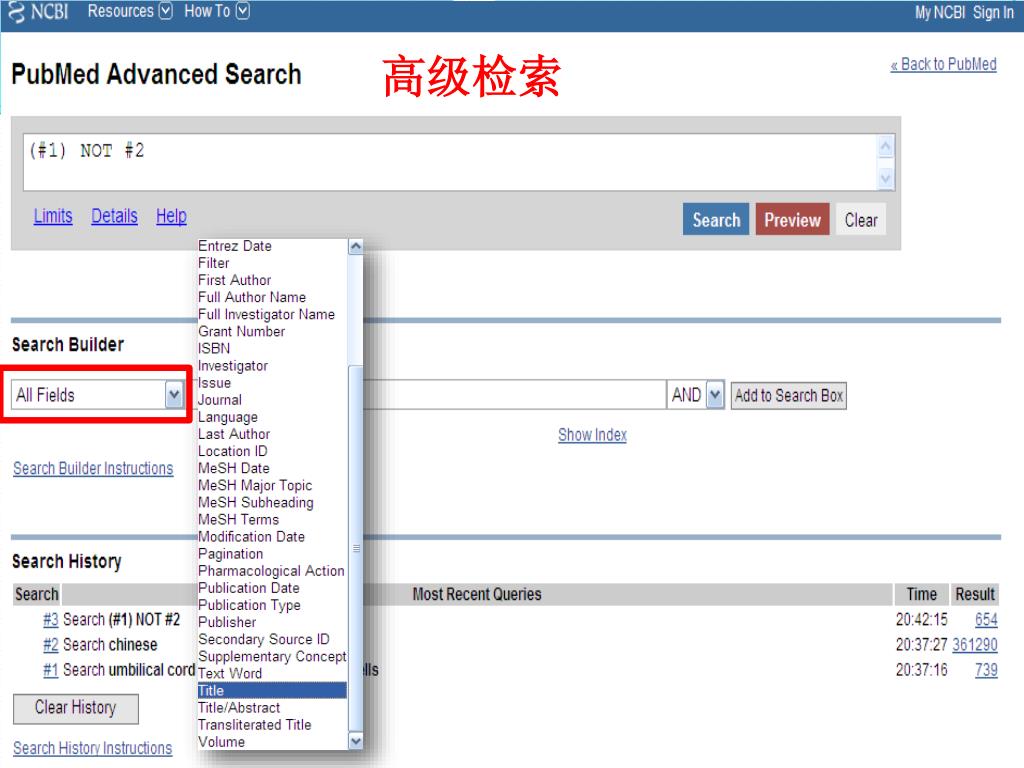The width and height of the screenshot is (1024, 768).
Task: Open the All Fields dropdown
Action: [x=97, y=395]
